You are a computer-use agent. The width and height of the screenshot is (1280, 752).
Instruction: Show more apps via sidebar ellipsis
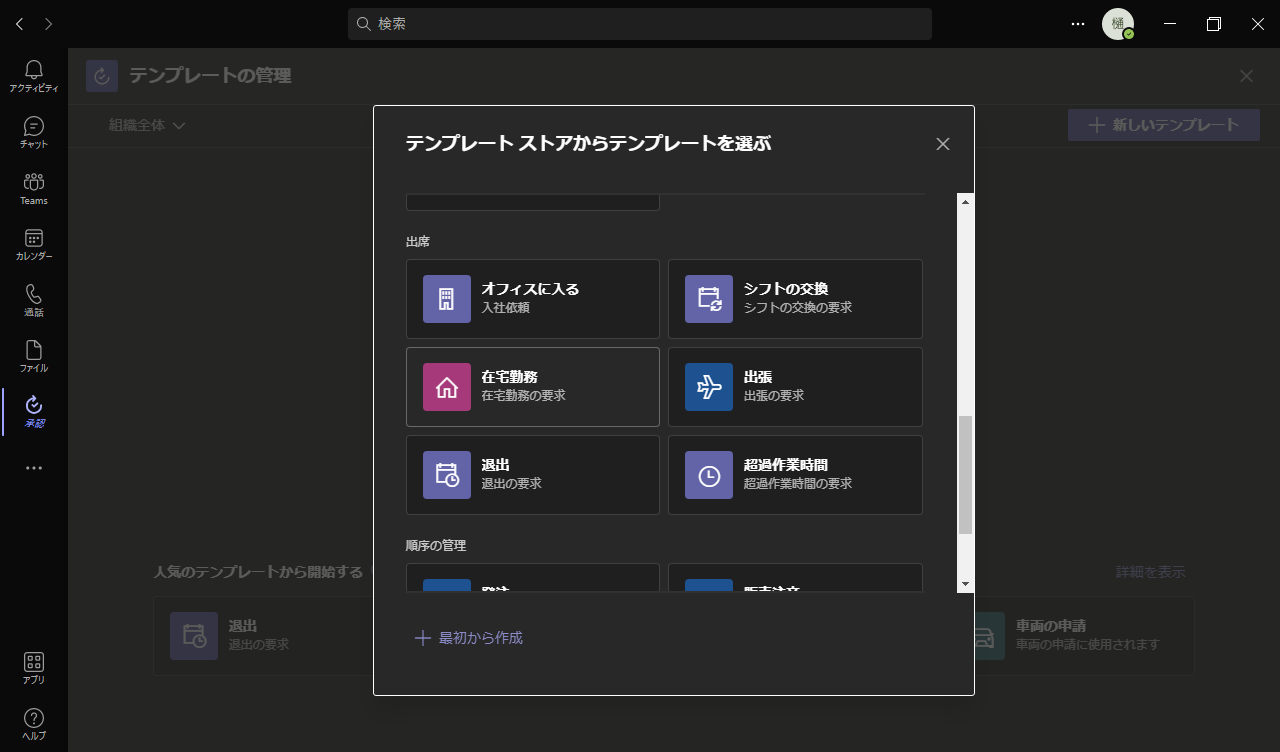pyautogui.click(x=34, y=467)
